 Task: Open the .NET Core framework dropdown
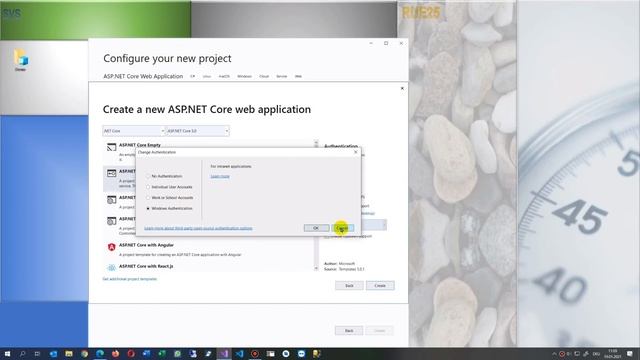133,131
